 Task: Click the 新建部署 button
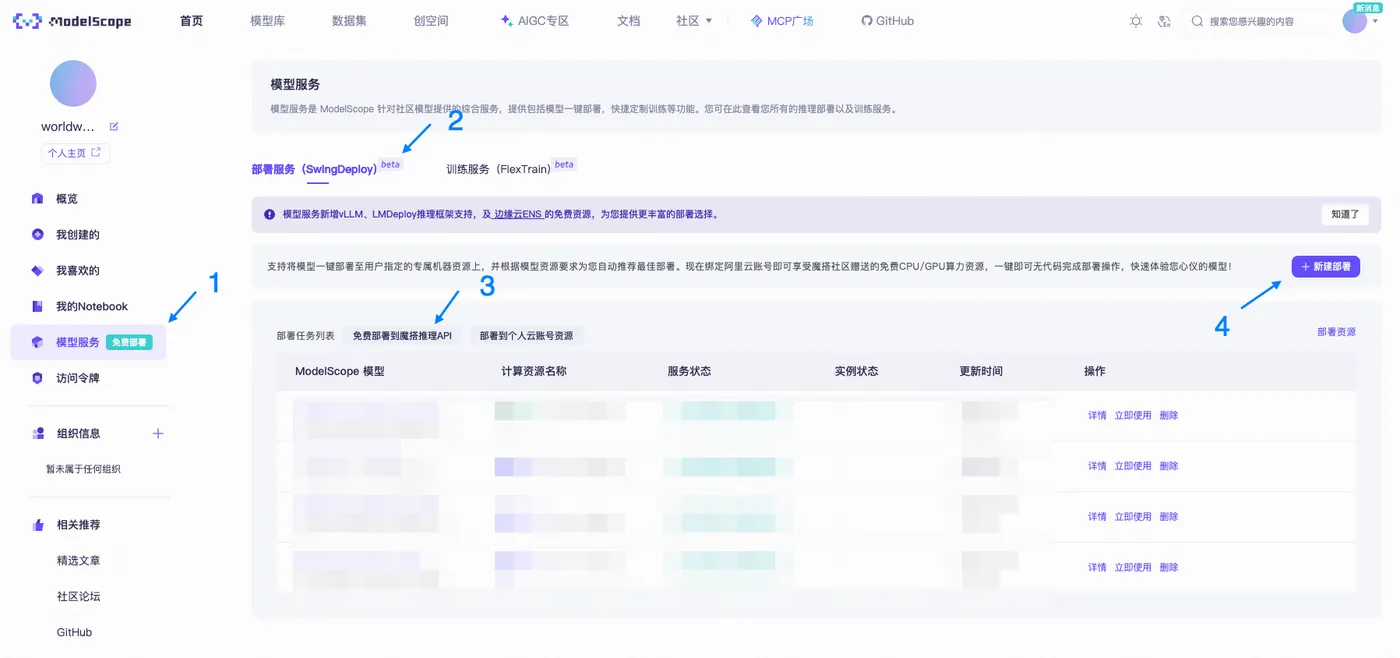tap(1326, 267)
